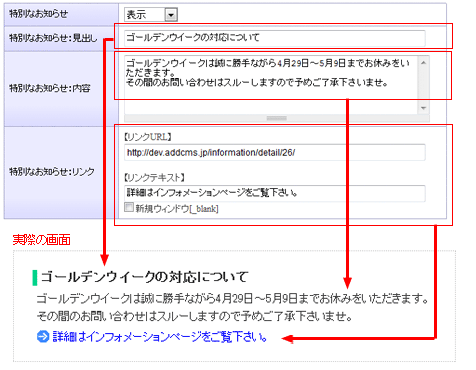
Task: Click the 特別なお知らせ label in the top row
Action: click(x=38, y=14)
